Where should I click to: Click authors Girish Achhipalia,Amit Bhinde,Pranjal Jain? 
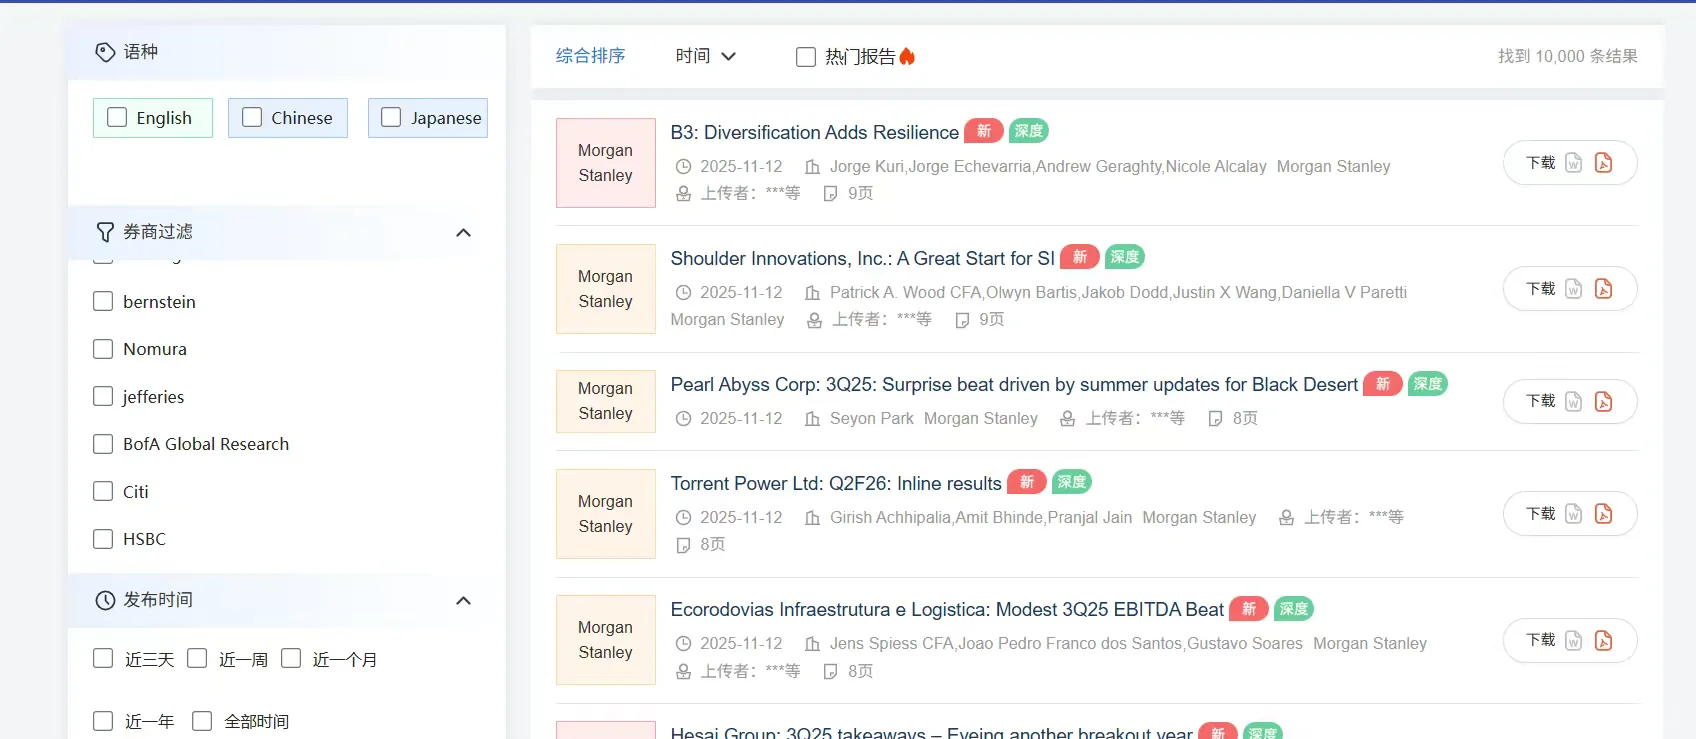click(981, 518)
